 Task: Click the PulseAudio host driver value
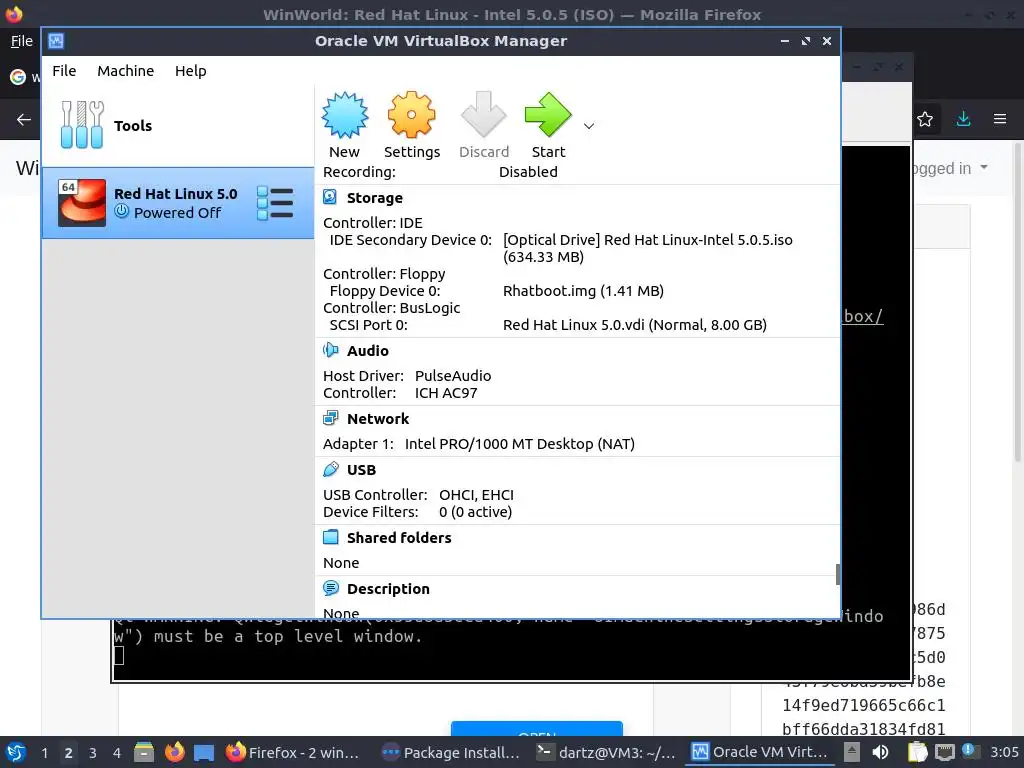453,376
